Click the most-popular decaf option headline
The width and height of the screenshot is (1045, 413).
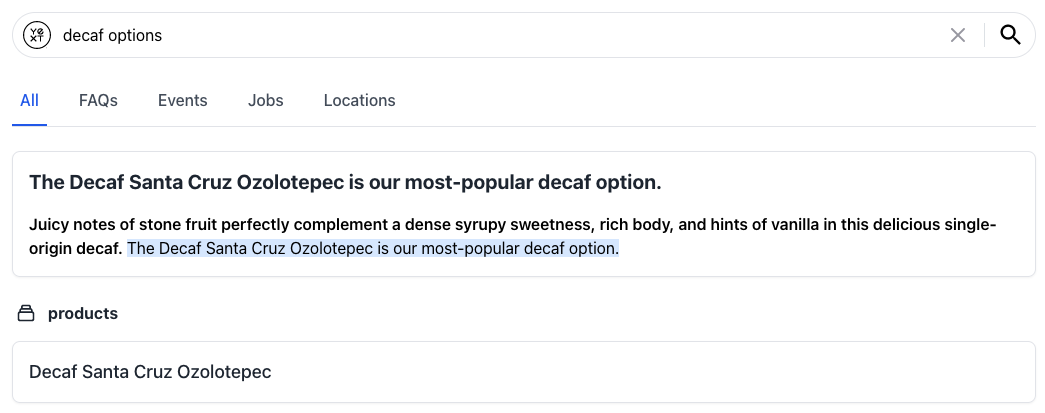[x=345, y=183]
